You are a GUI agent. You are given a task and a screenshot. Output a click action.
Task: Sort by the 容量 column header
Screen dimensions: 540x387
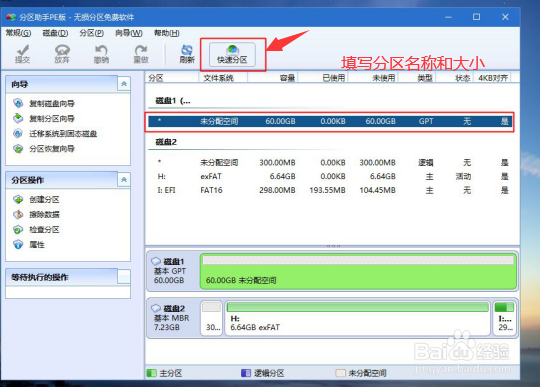pos(272,78)
